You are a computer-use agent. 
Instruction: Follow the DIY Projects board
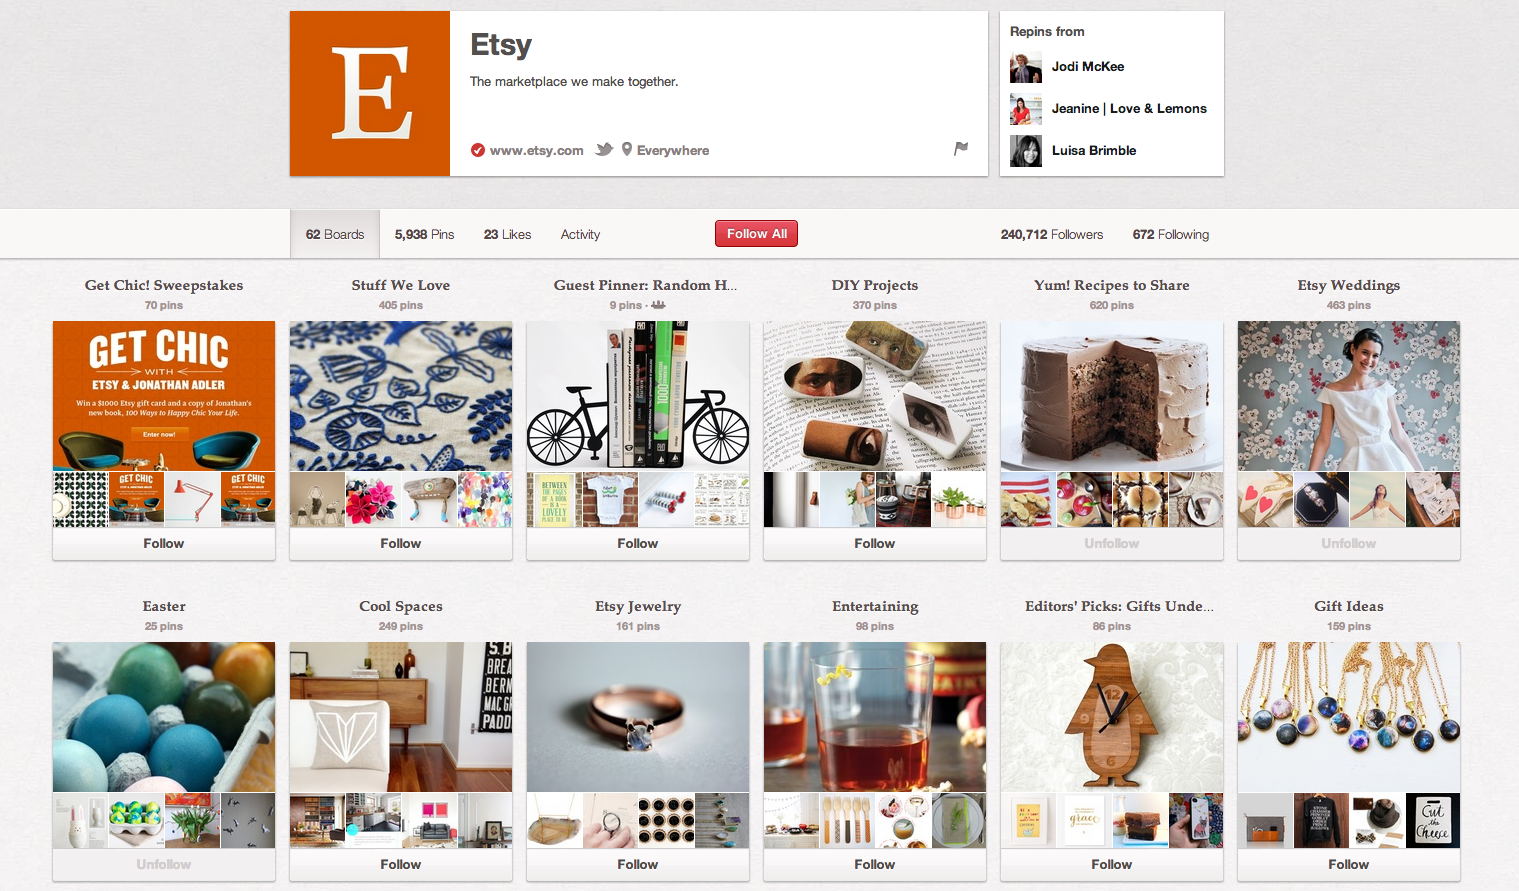[875, 544]
